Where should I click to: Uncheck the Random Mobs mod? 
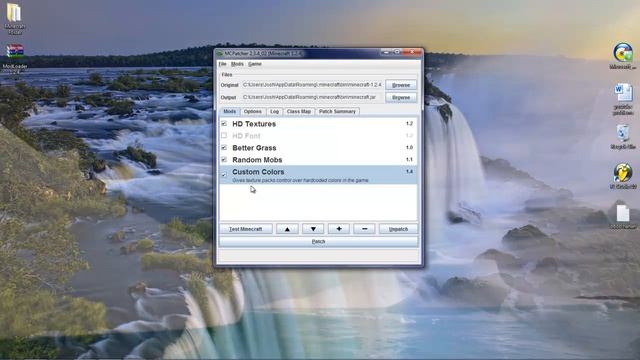click(224, 160)
